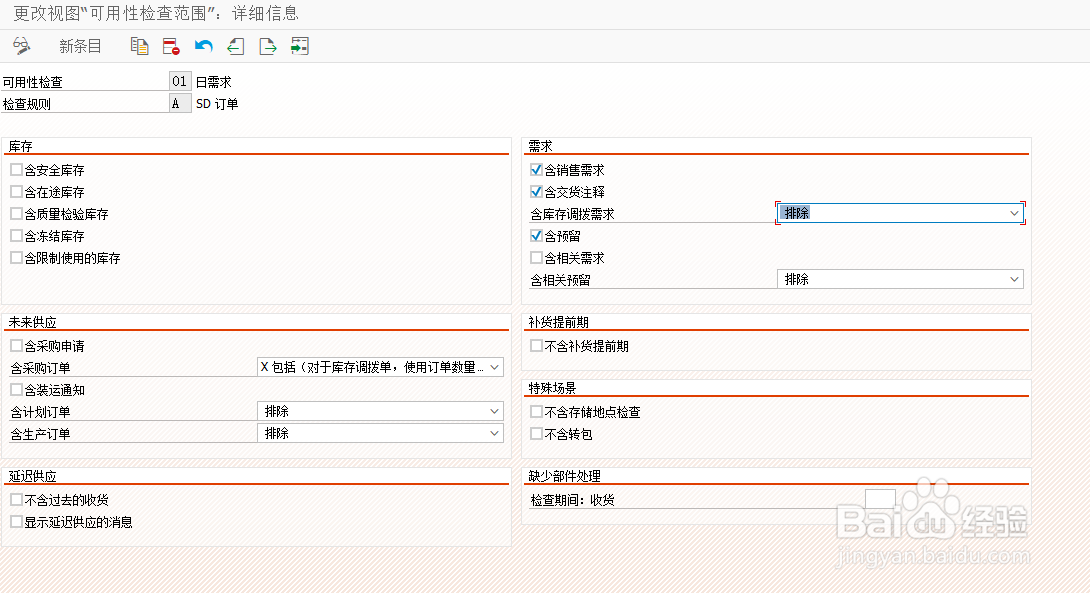Viewport: 1090px width, 593px height.
Task: Click the 可用性检查 field label
Action: click(x=33, y=82)
